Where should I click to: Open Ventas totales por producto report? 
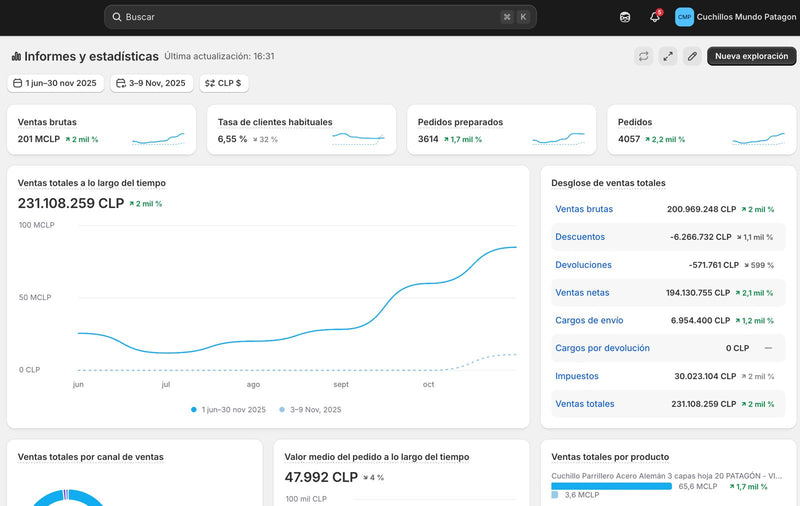tap(610, 457)
